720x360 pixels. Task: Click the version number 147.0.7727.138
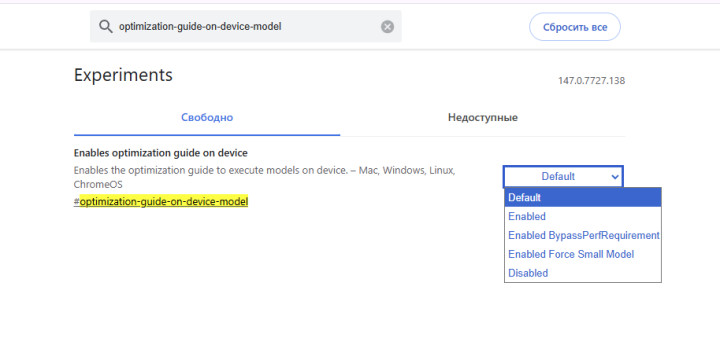click(x=591, y=81)
